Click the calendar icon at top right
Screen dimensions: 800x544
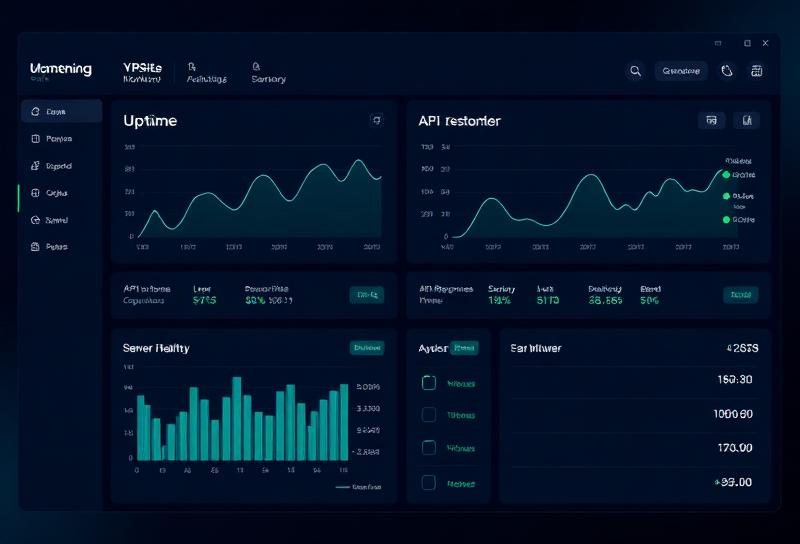pyautogui.click(x=756, y=71)
